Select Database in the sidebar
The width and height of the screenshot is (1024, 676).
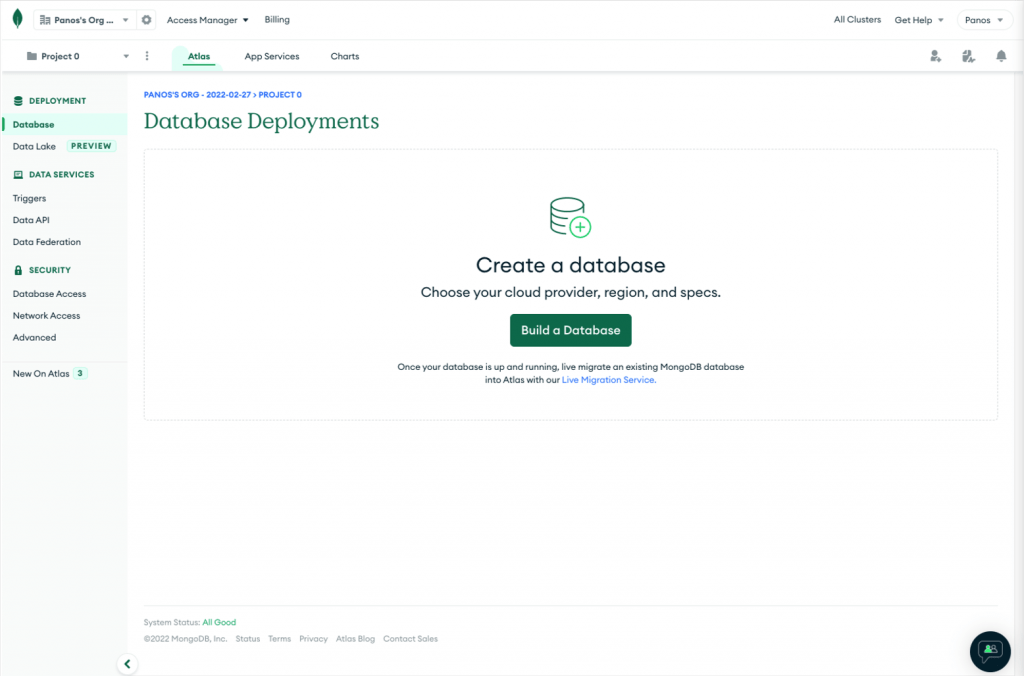[x=65, y=124]
